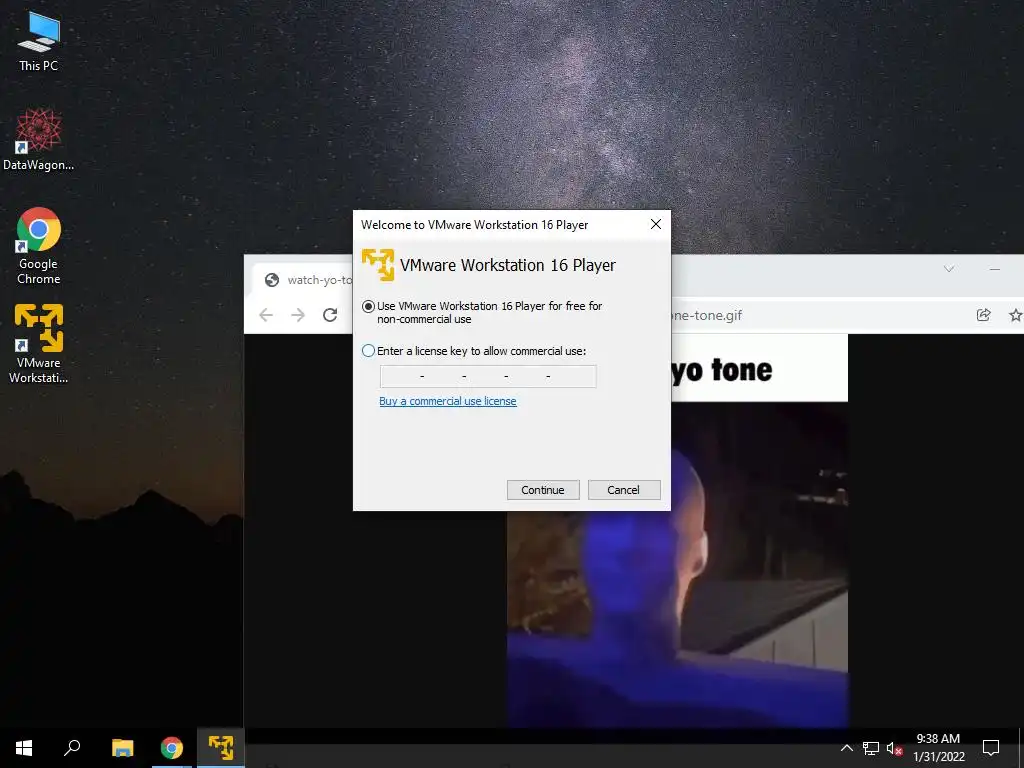The image size is (1024, 768).
Task: Open the muted volume tray icon
Action: click(x=894, y=748)
